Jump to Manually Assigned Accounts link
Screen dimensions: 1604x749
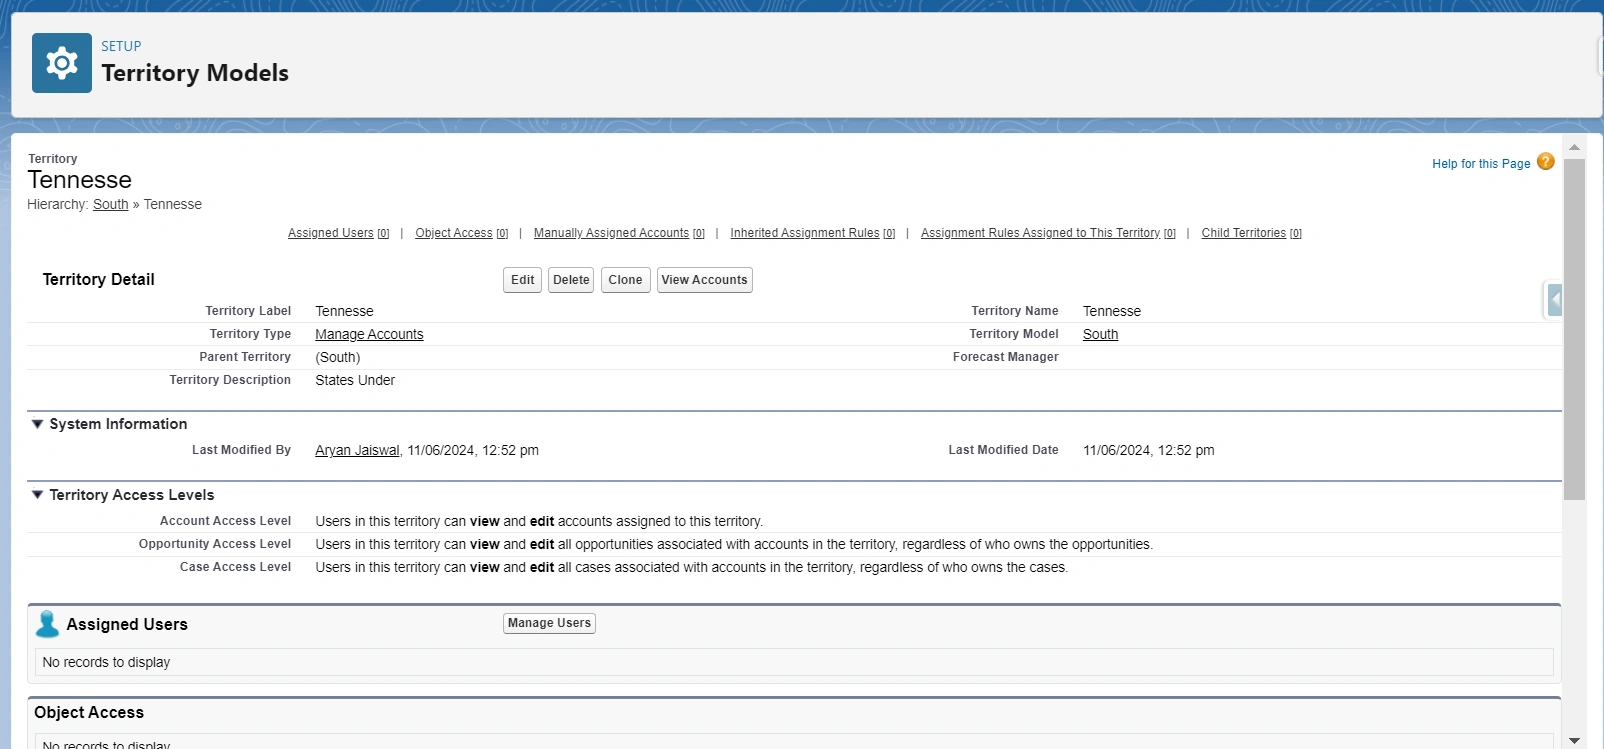click(x=611, y=233)
